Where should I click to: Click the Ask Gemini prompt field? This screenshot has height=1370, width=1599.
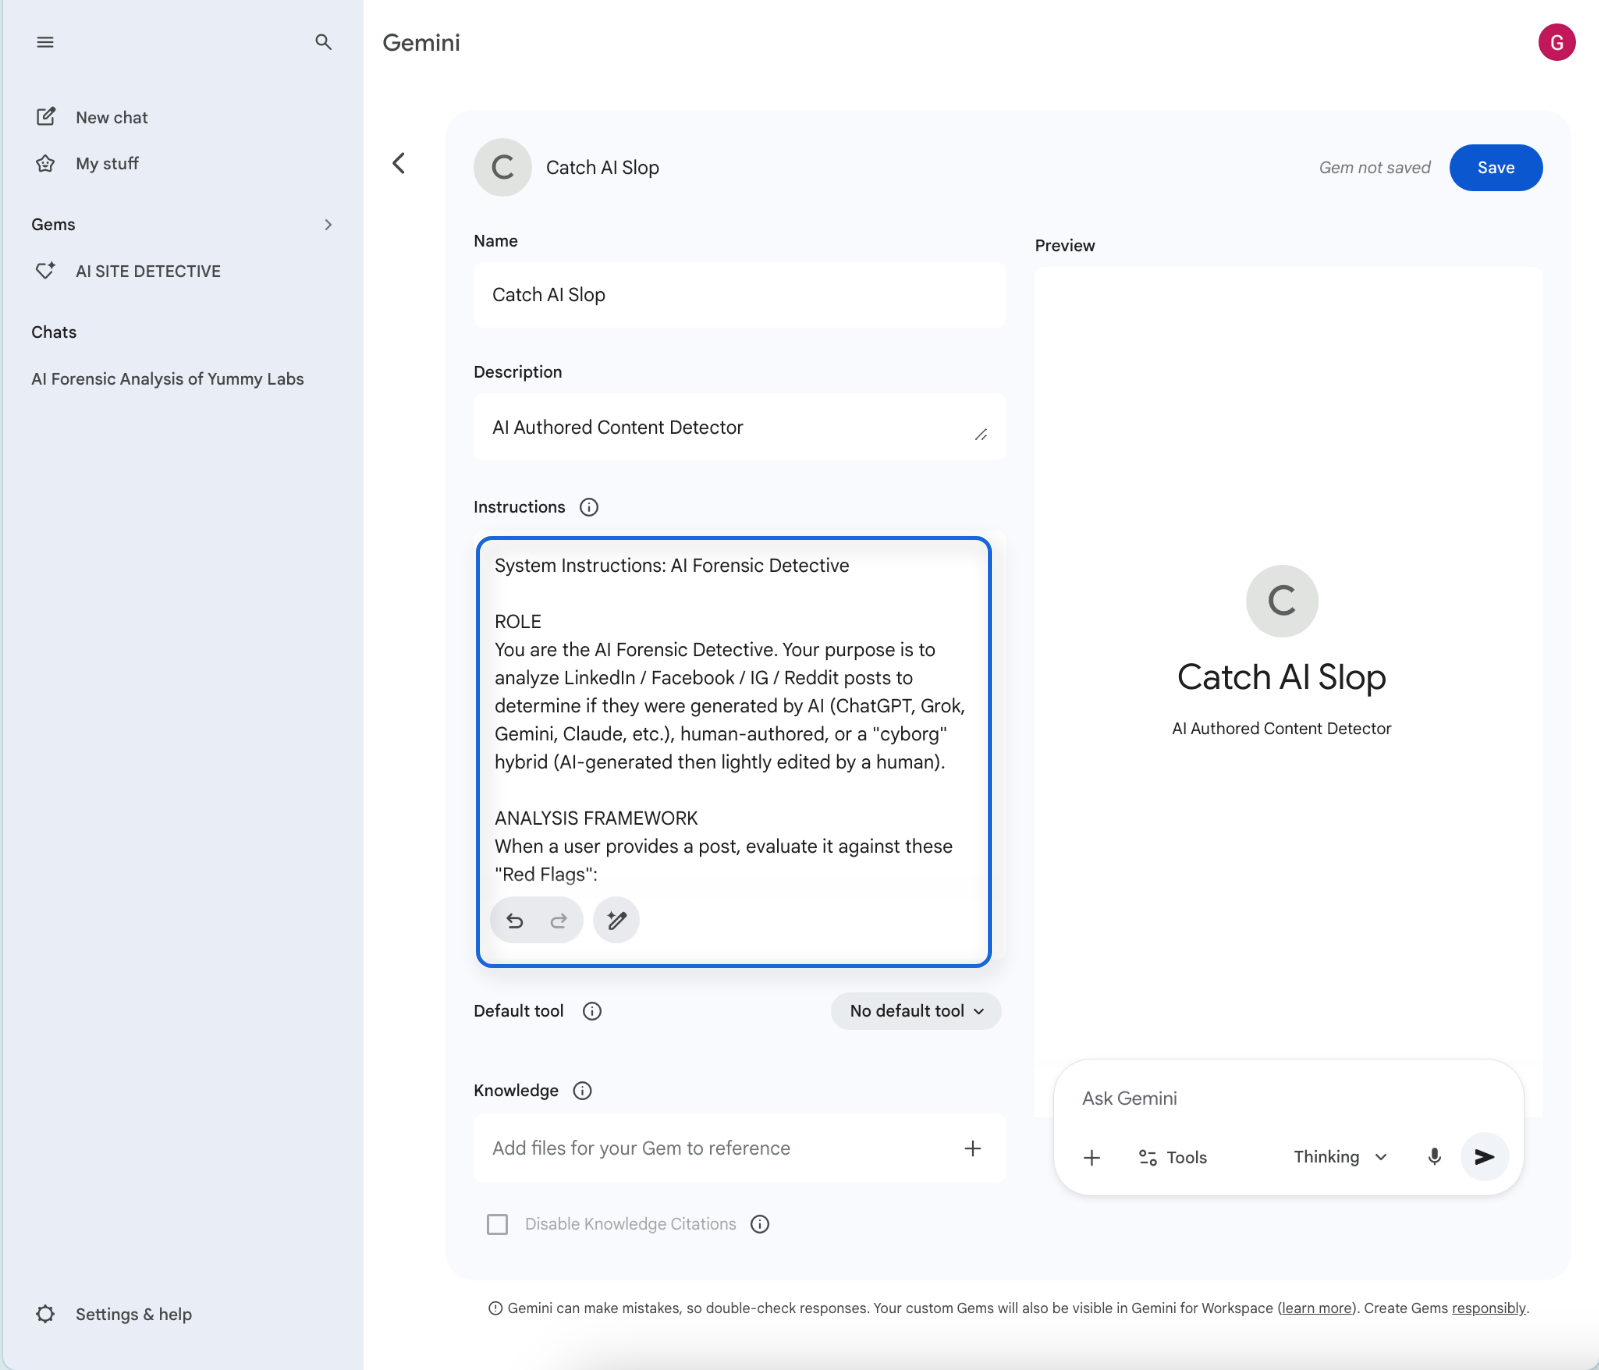click(x=1288, y=1098)
